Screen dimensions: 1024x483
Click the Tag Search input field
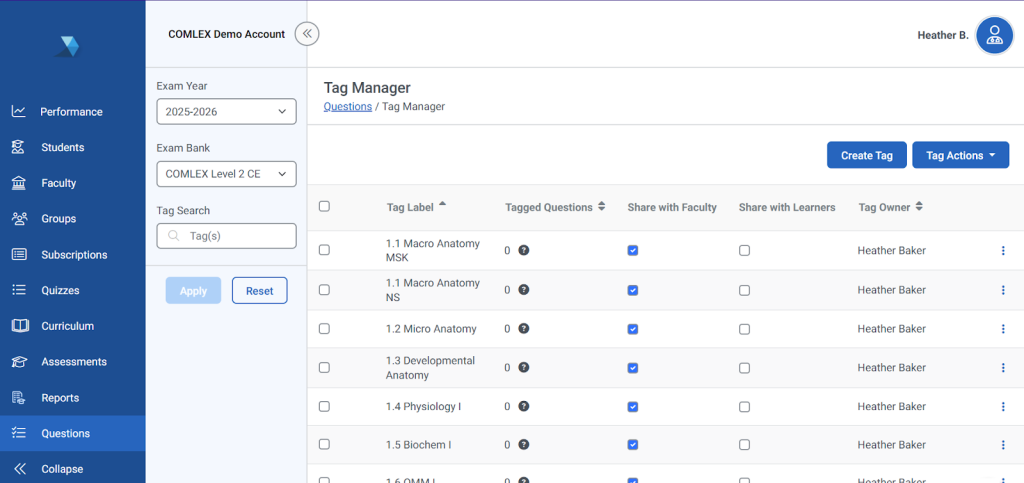(226, 236)
